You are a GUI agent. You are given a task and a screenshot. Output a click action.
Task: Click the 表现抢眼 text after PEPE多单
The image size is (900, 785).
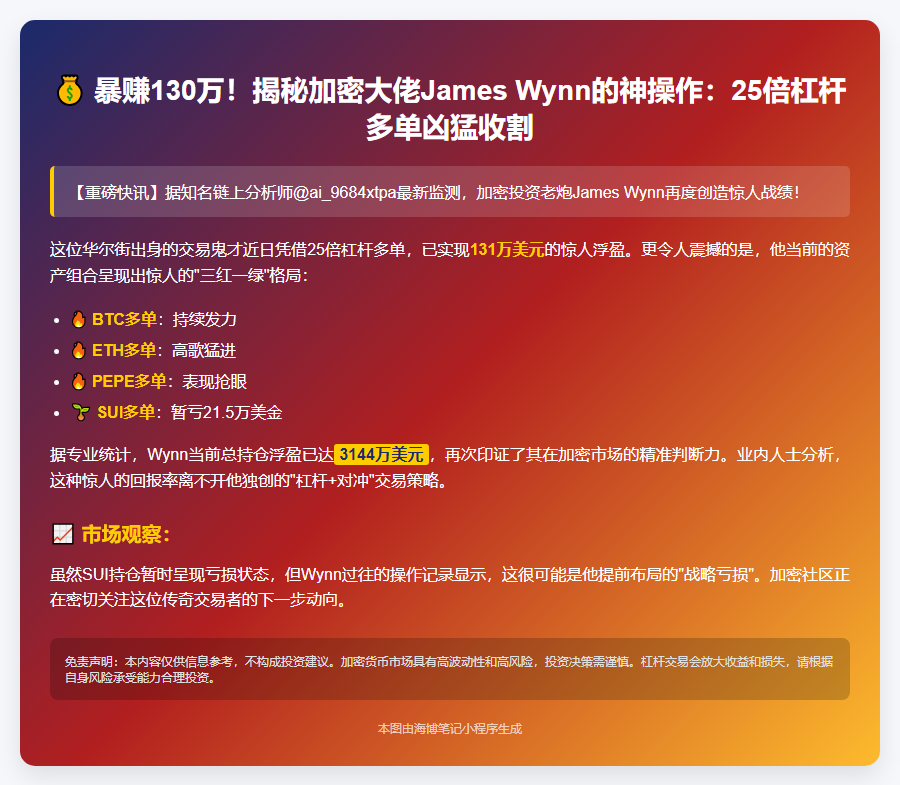215,381
